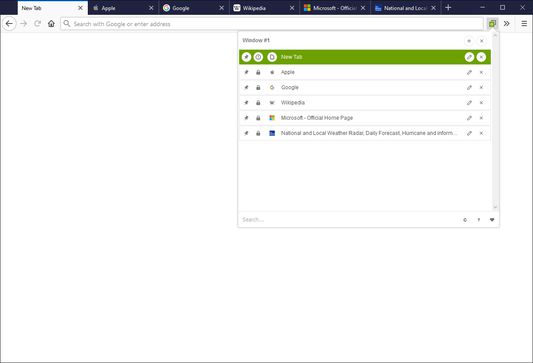Screen dimensions: 533x363
Task: Close New Tab from the popup list
Action: [481, 57]
